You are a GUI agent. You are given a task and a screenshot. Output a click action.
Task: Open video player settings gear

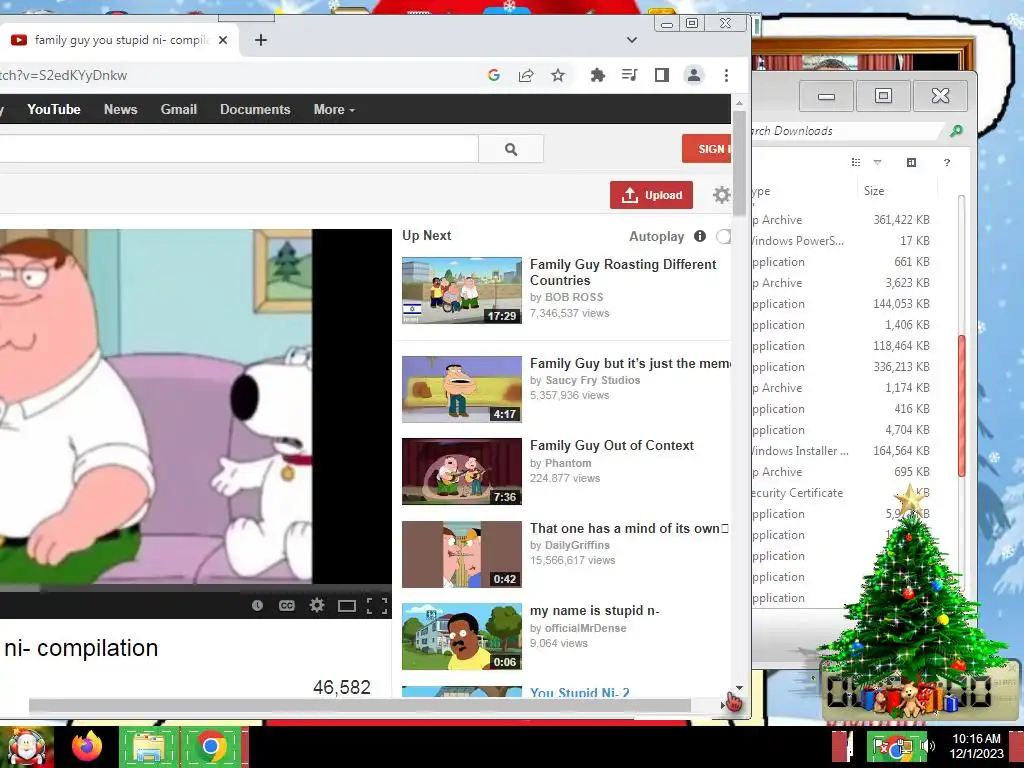(x=317, y=605)
